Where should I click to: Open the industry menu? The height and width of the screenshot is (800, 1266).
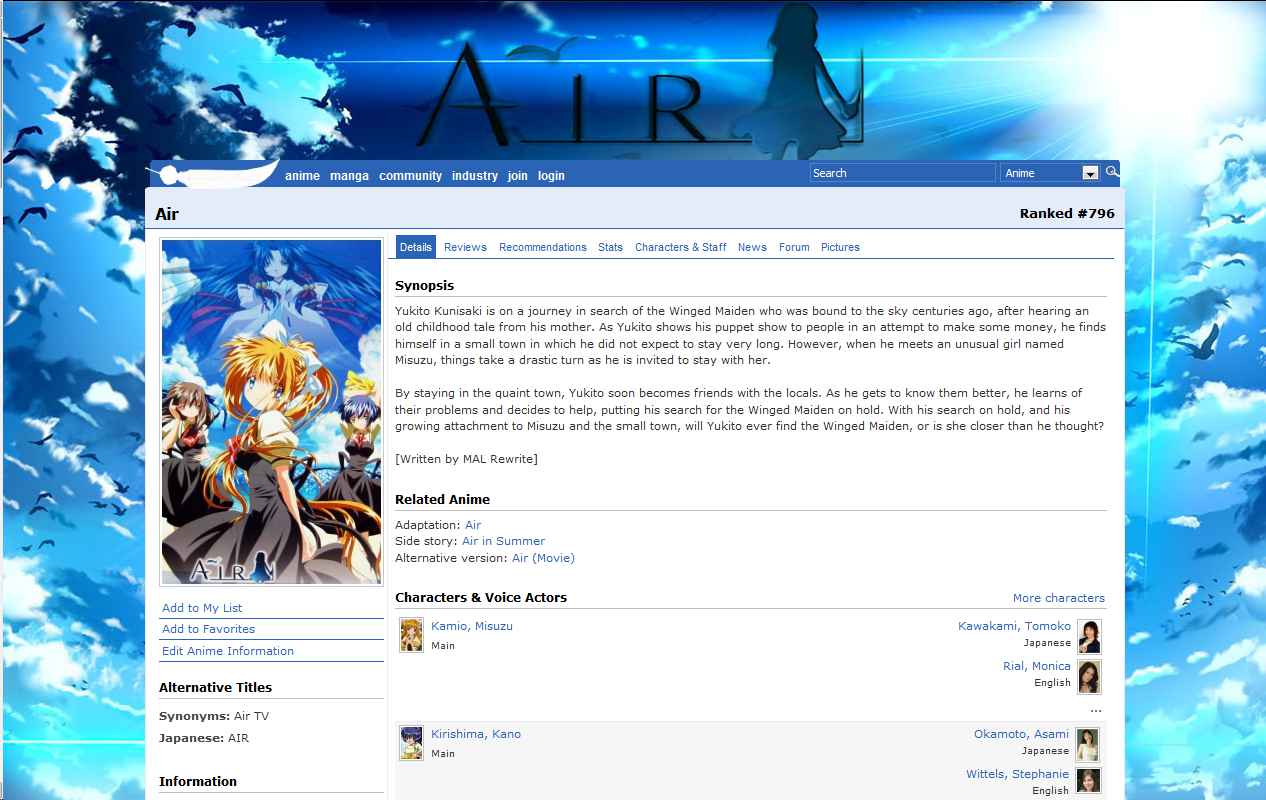[474, 176]
